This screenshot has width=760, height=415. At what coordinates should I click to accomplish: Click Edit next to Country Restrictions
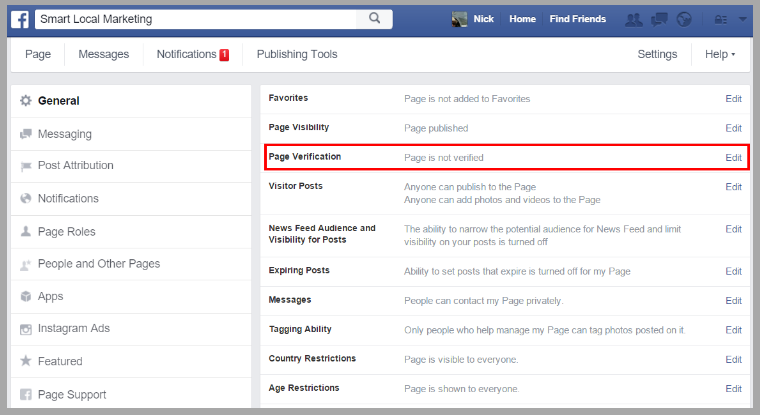(733, 359)
